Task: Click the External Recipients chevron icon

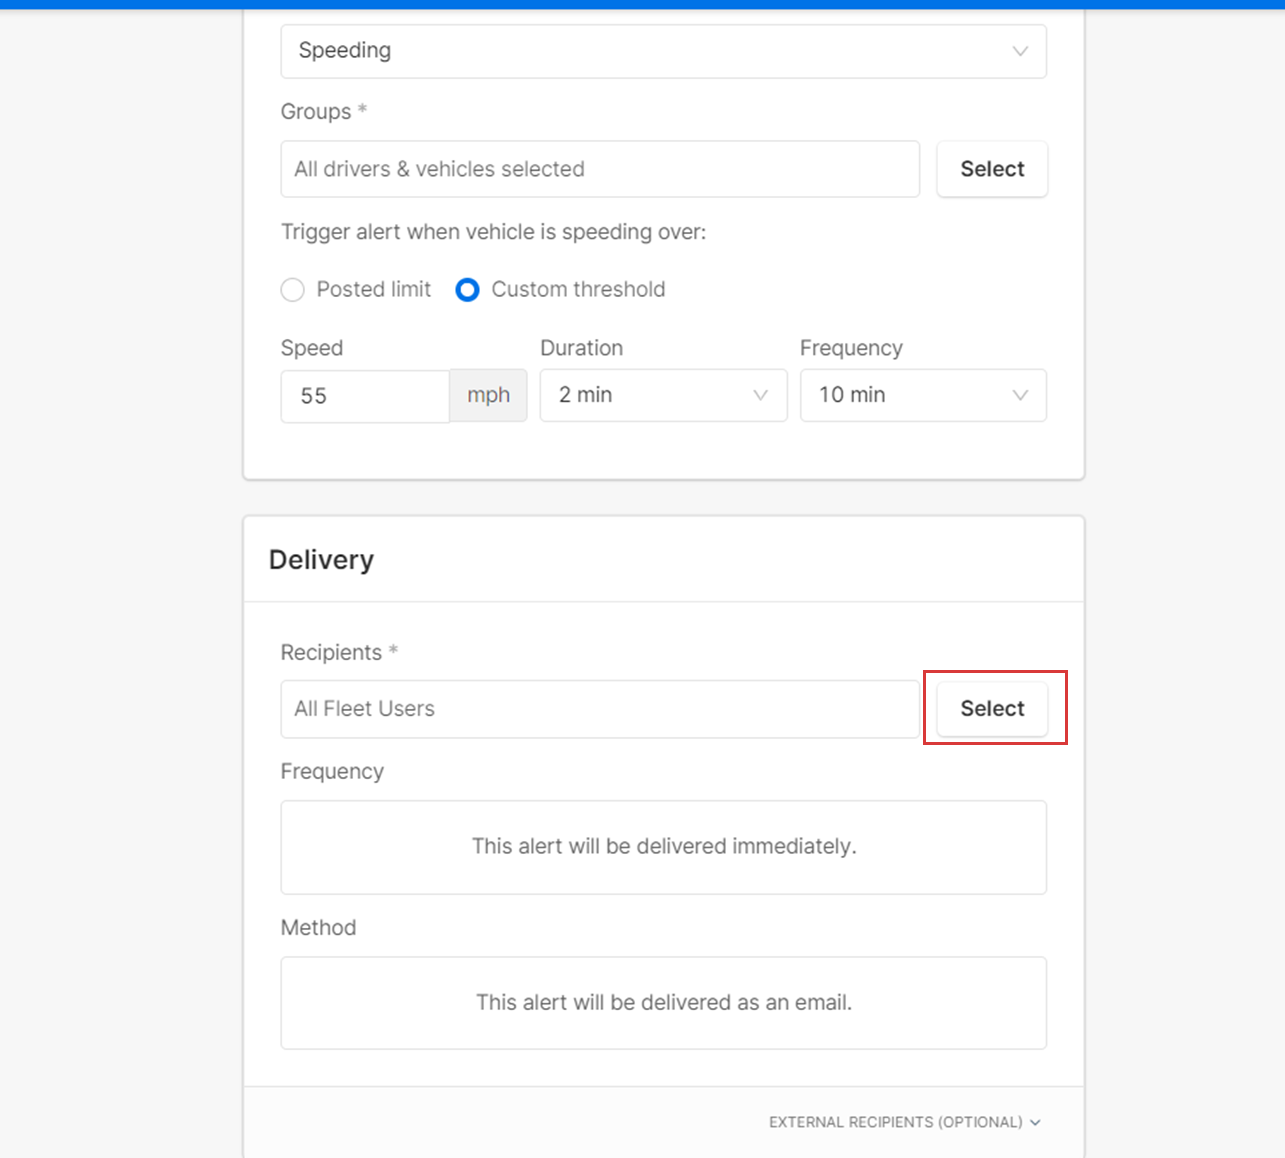Action: (x=1036, y=1122)
